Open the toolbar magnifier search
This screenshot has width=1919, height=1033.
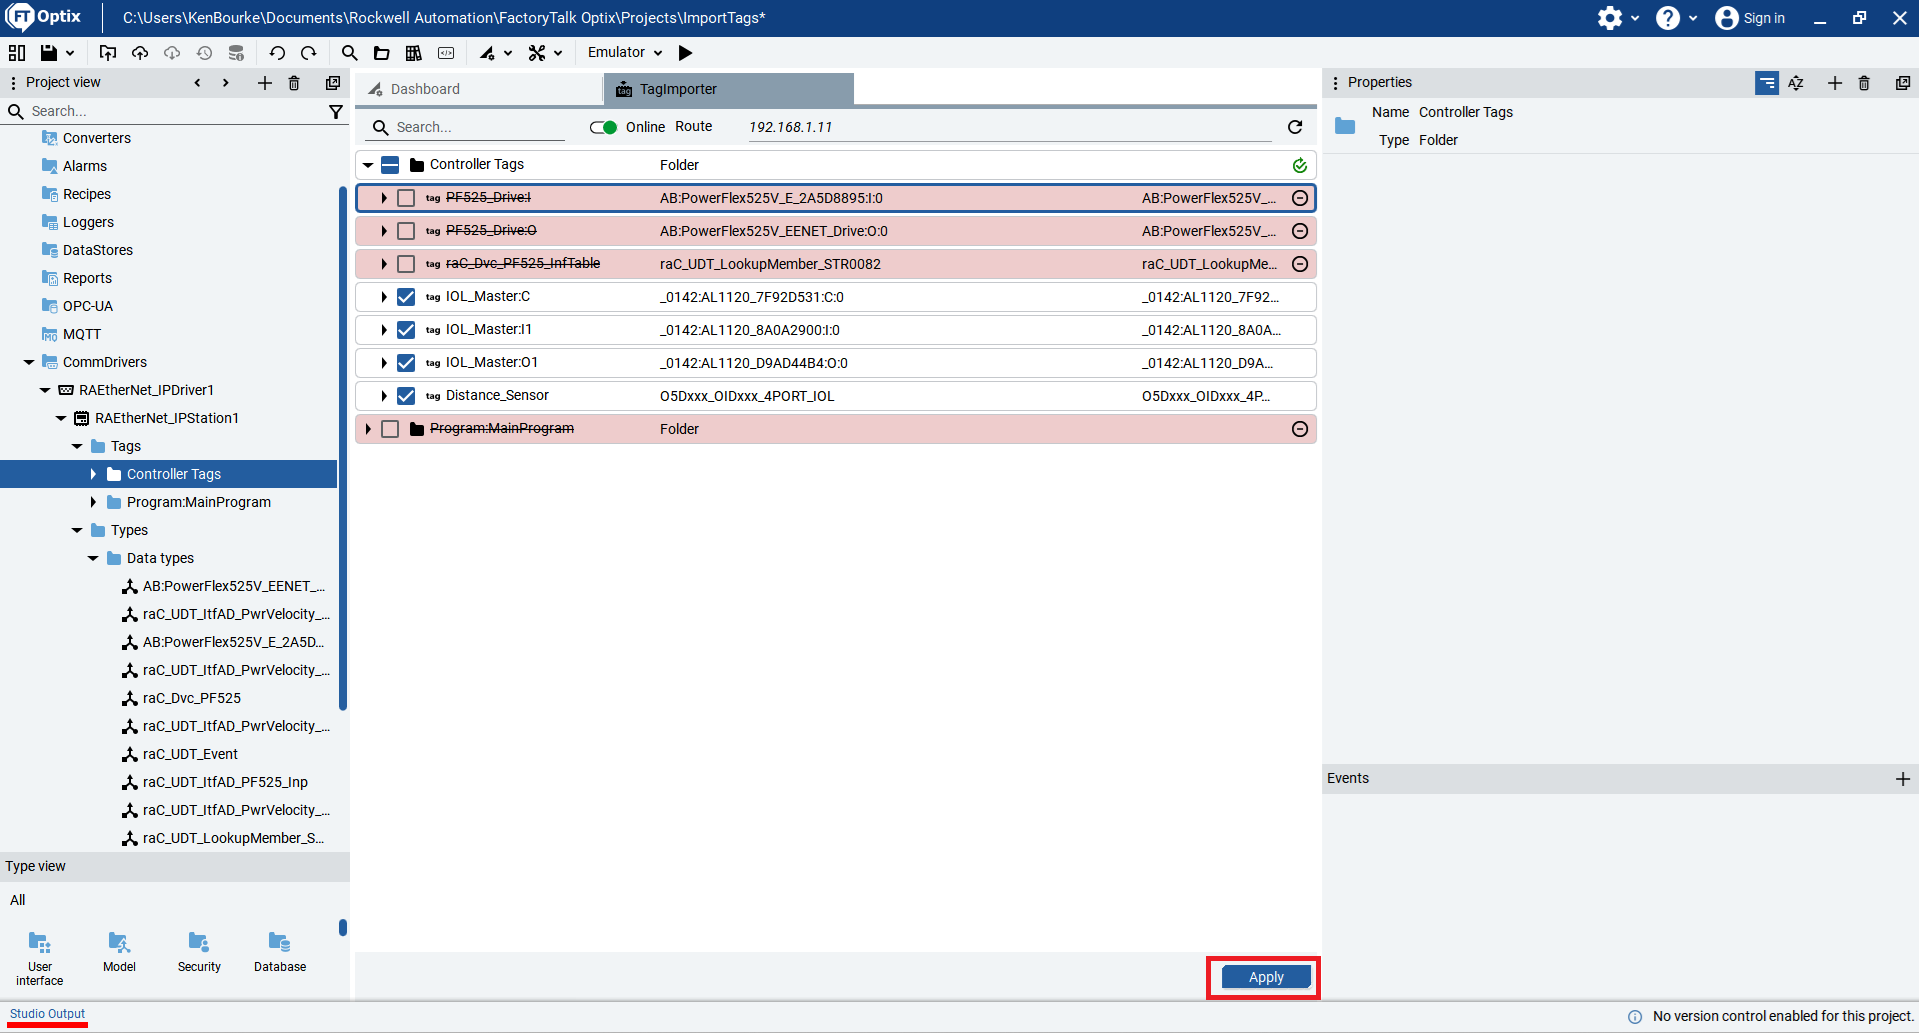[349, 53]
